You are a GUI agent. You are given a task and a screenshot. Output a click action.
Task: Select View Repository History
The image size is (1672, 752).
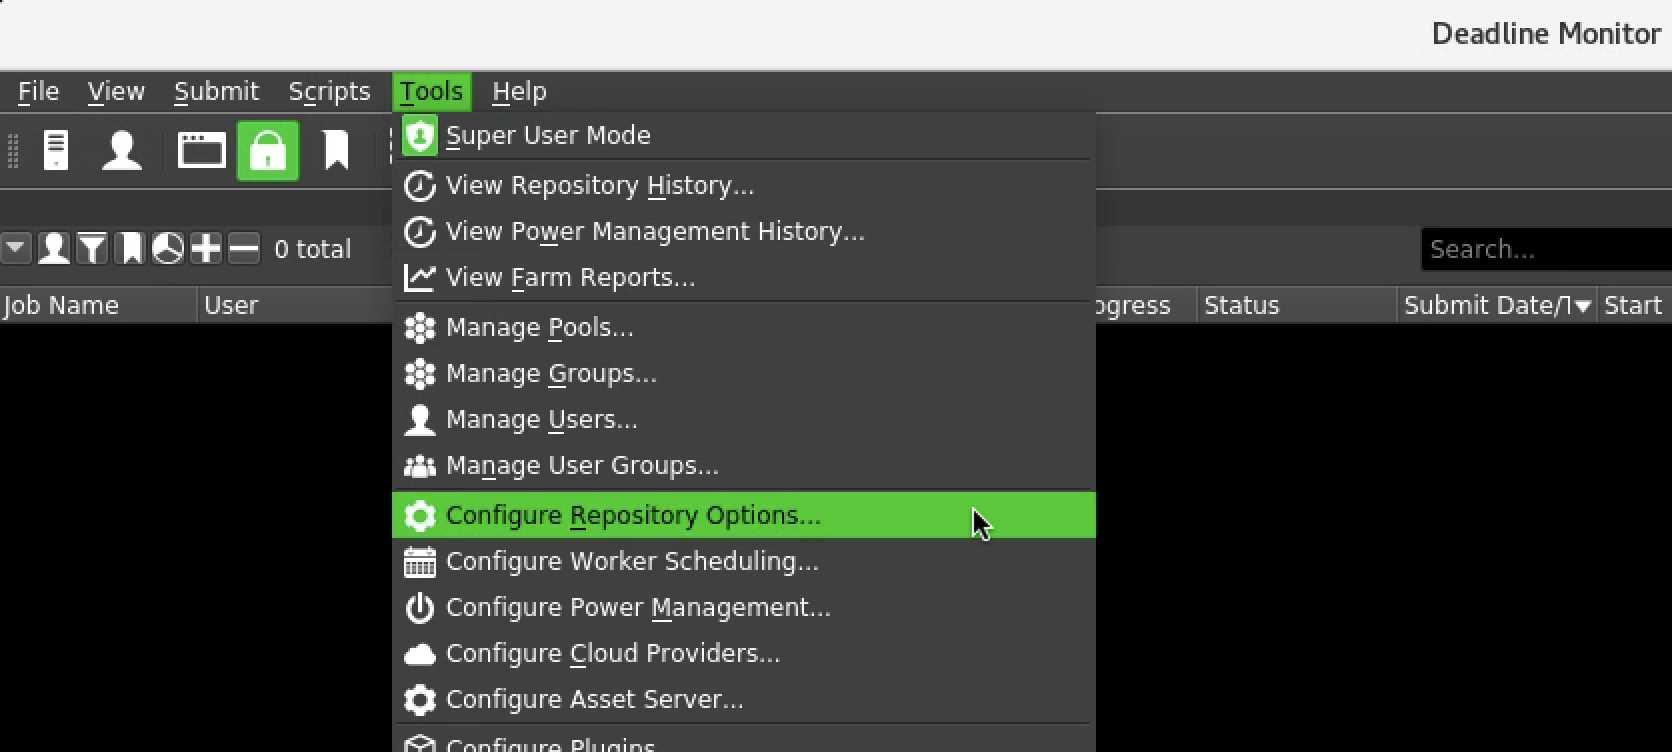pyautogui.click(x=744, y=185)
